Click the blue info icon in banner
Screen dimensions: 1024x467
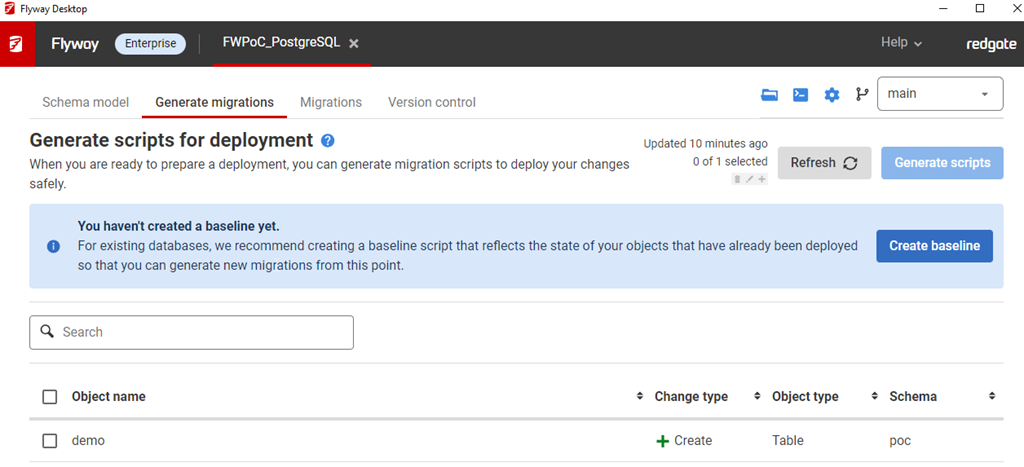(53, 246)
